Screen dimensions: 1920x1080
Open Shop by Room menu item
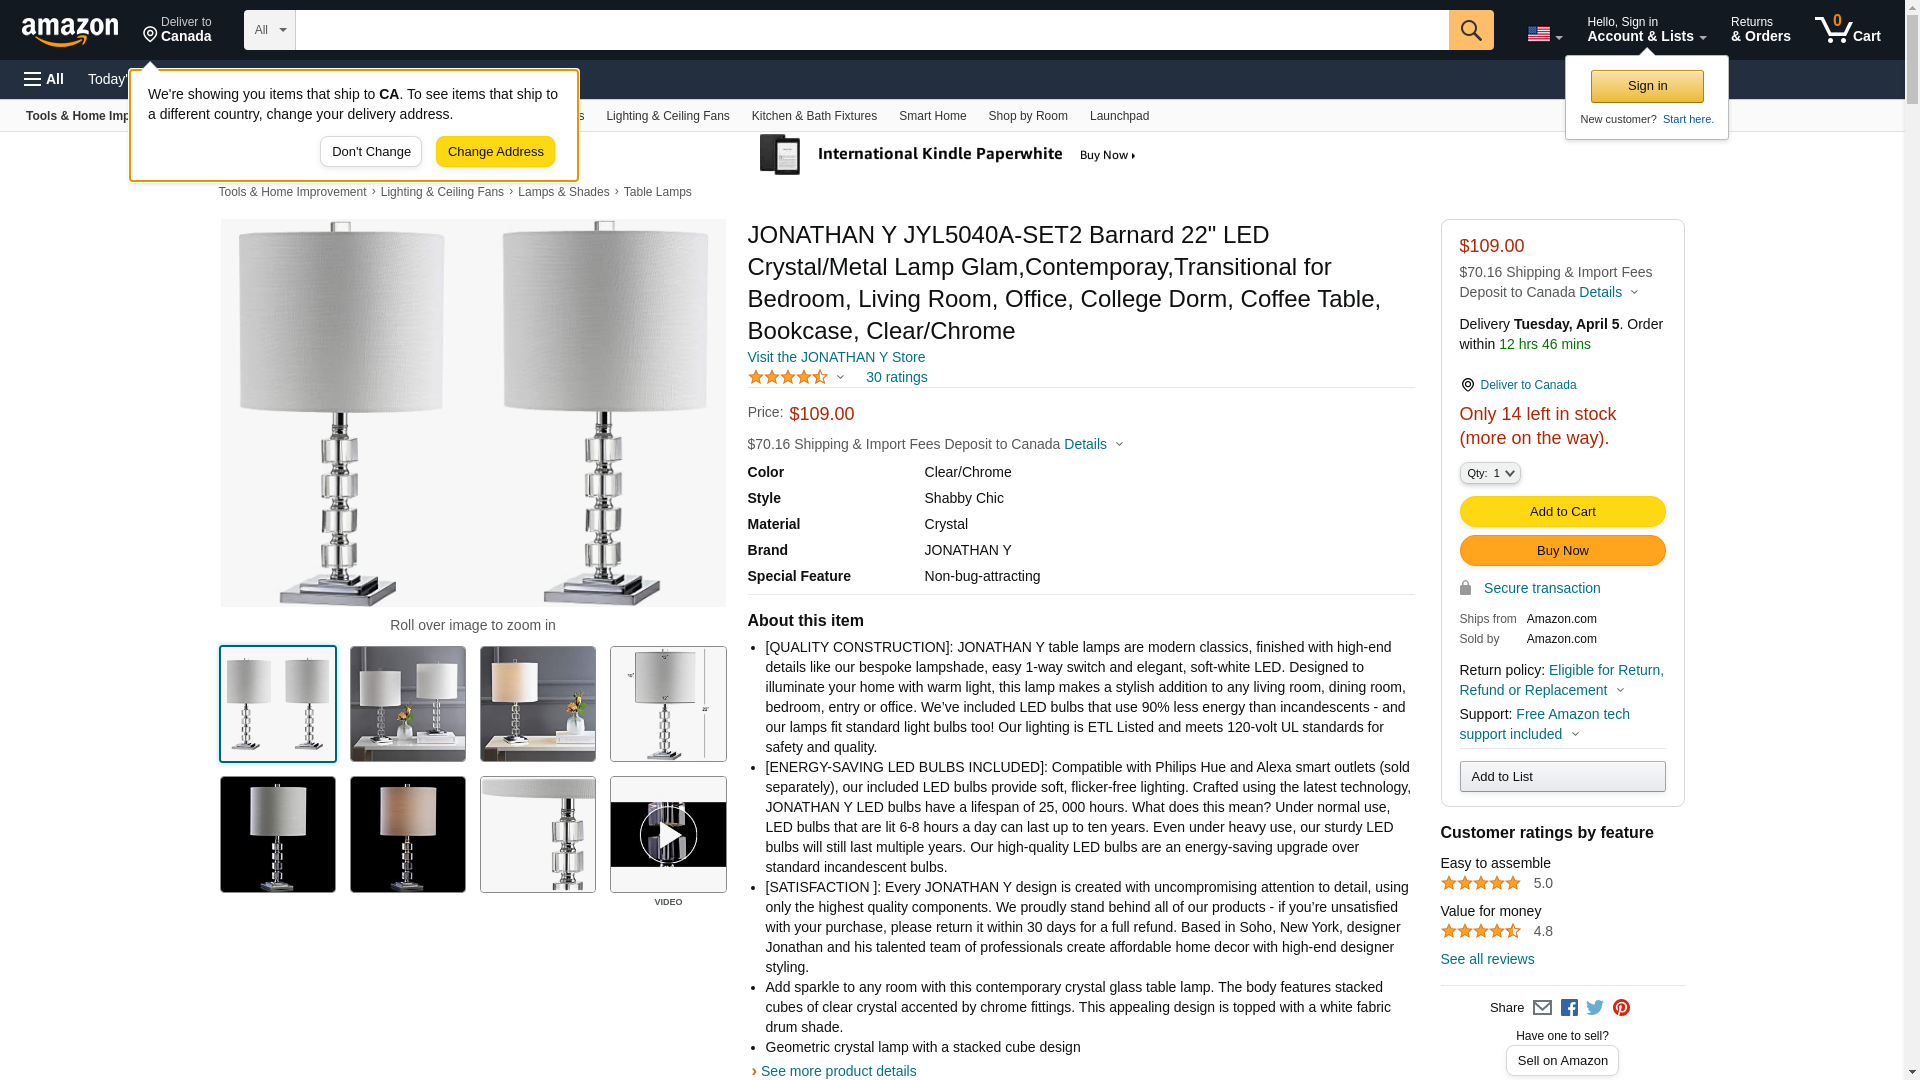point(1027,116)
